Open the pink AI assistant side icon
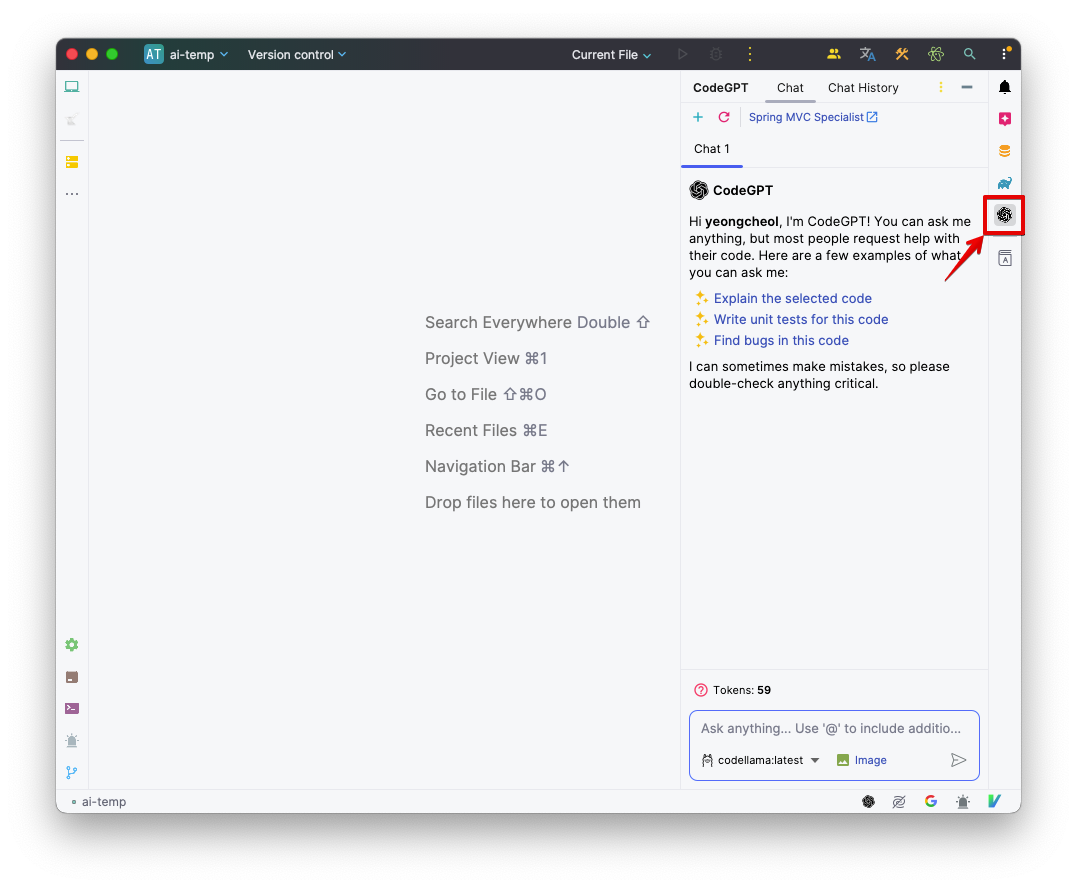The width and height of the screenshot is (1077, 887). 1004,119
